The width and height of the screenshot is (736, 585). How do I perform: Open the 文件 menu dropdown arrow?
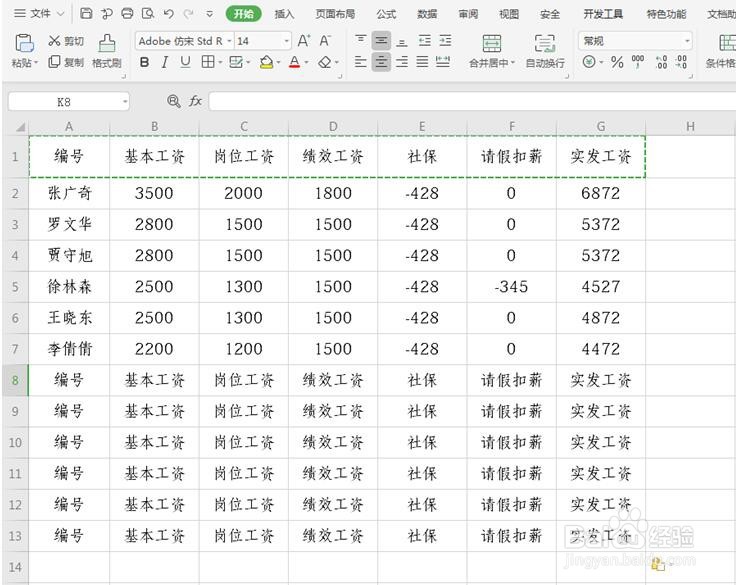pyautogui.click(x=61, y=14)
